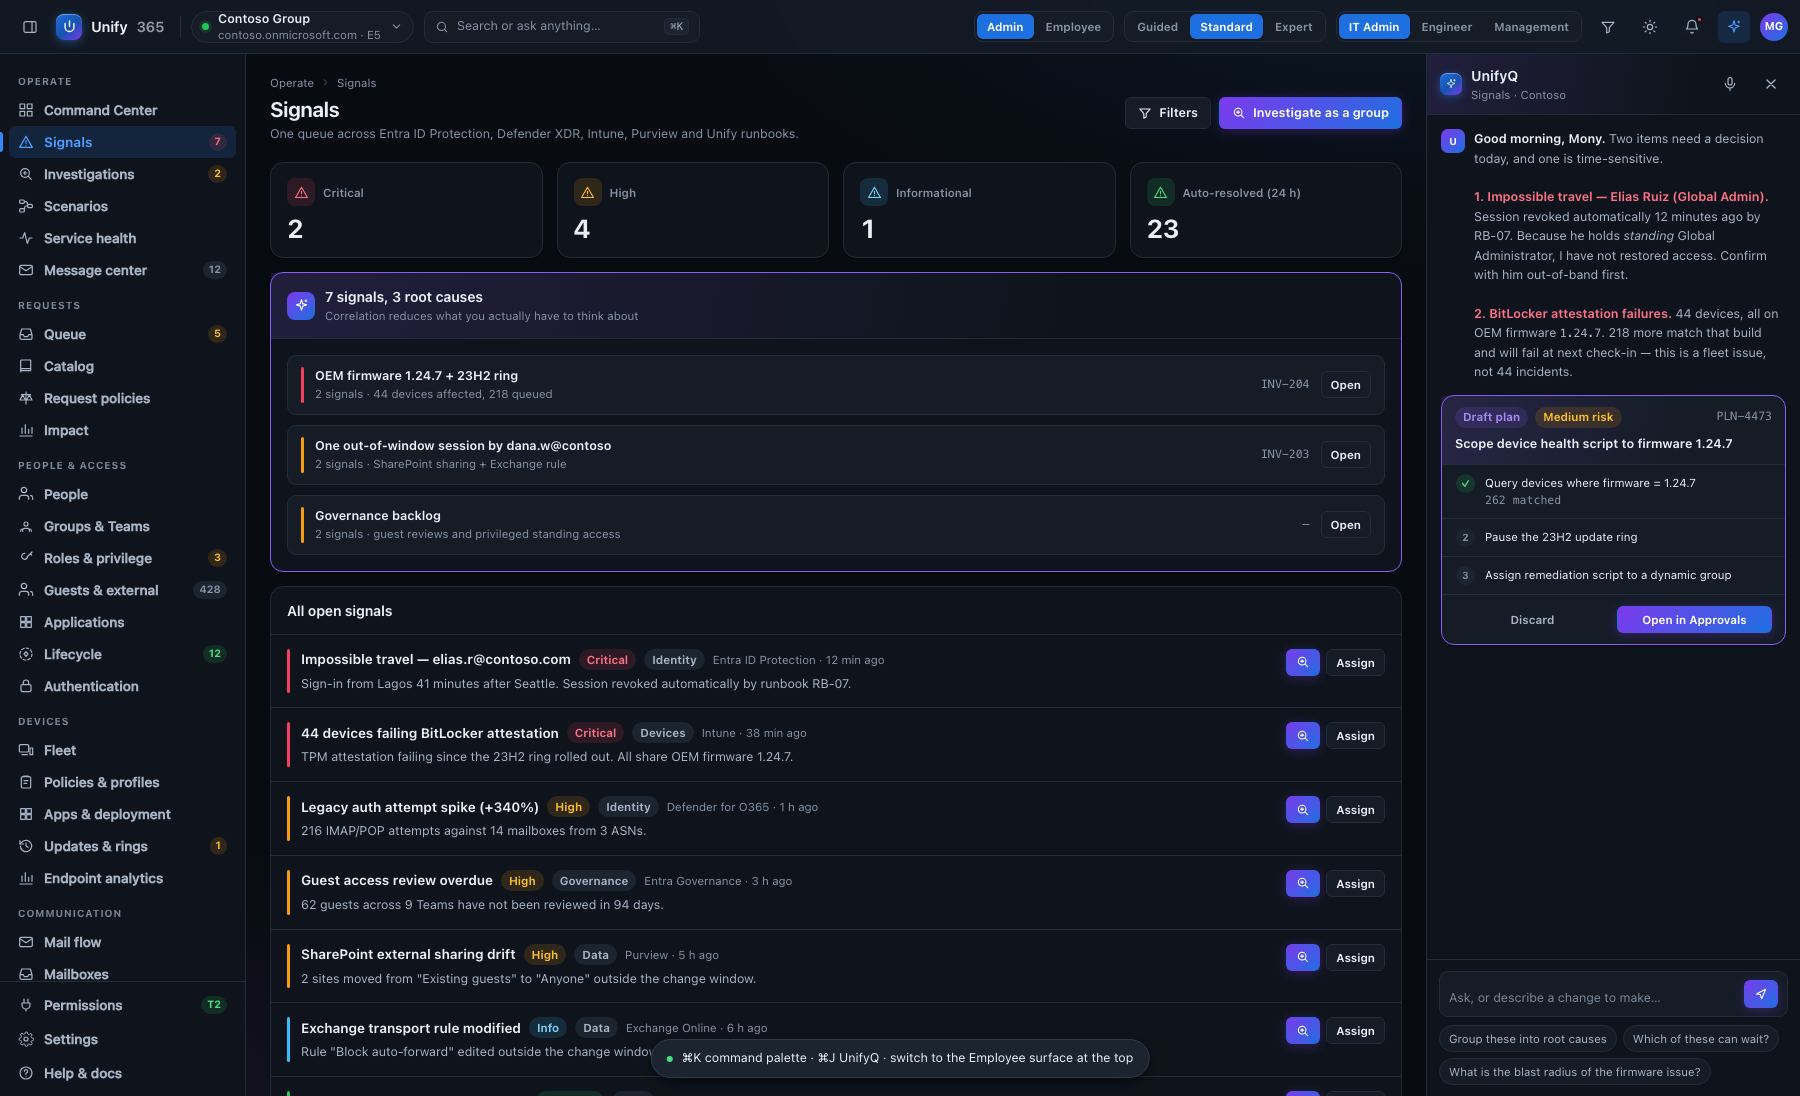Select 'Assign remediation script to a dynamic group'
Image resolution: width=1800 pixels, height=1096 pixels.
1613,576
